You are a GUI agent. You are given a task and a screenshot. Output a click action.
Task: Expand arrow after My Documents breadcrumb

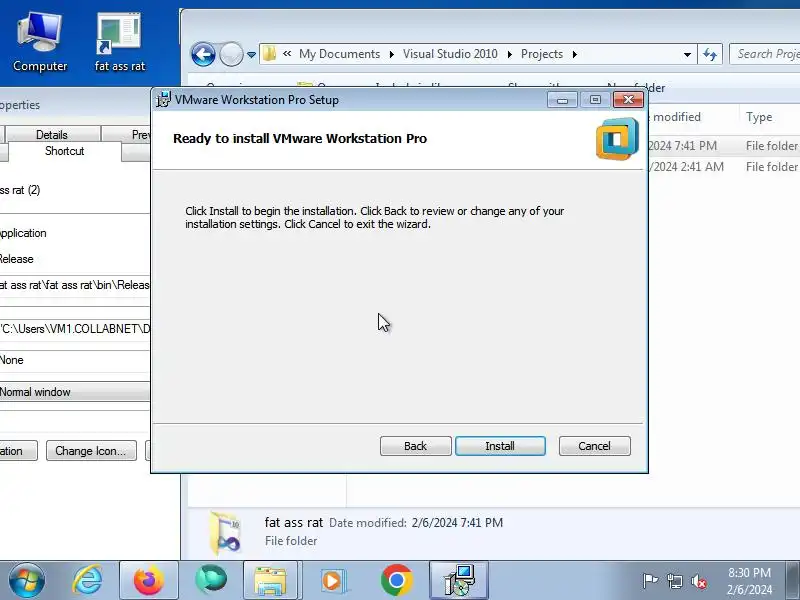click(x=392, y=55)
